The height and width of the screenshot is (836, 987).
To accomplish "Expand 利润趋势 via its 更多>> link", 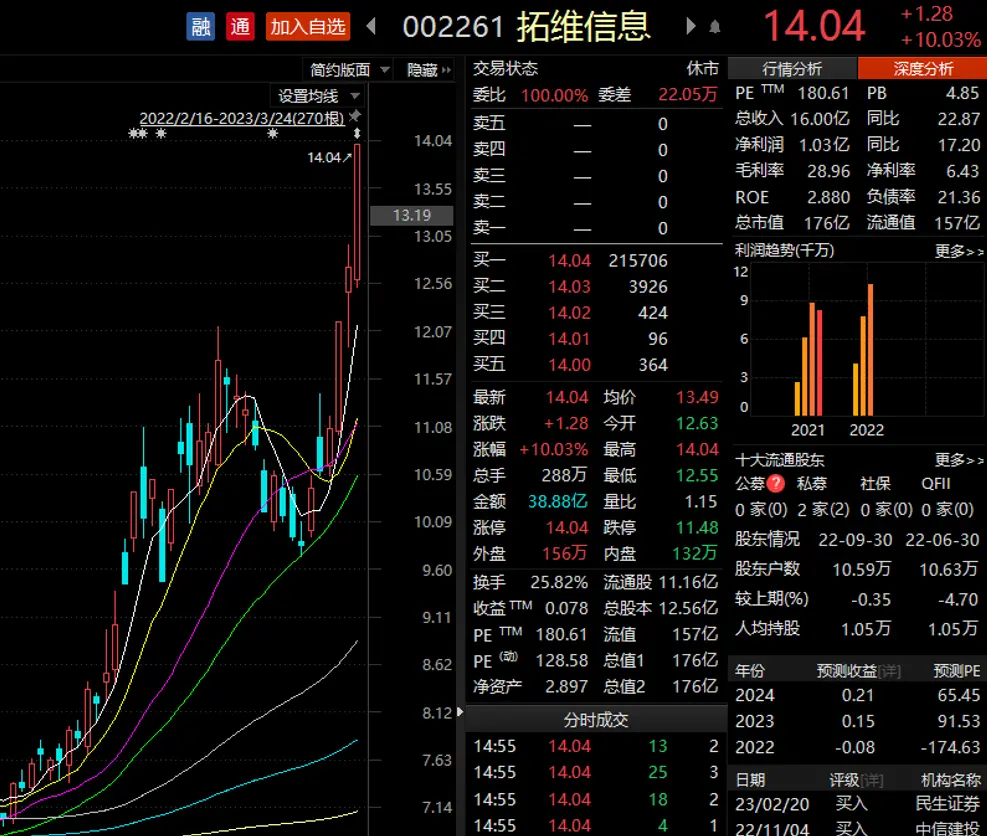I will tap(959, 251).
